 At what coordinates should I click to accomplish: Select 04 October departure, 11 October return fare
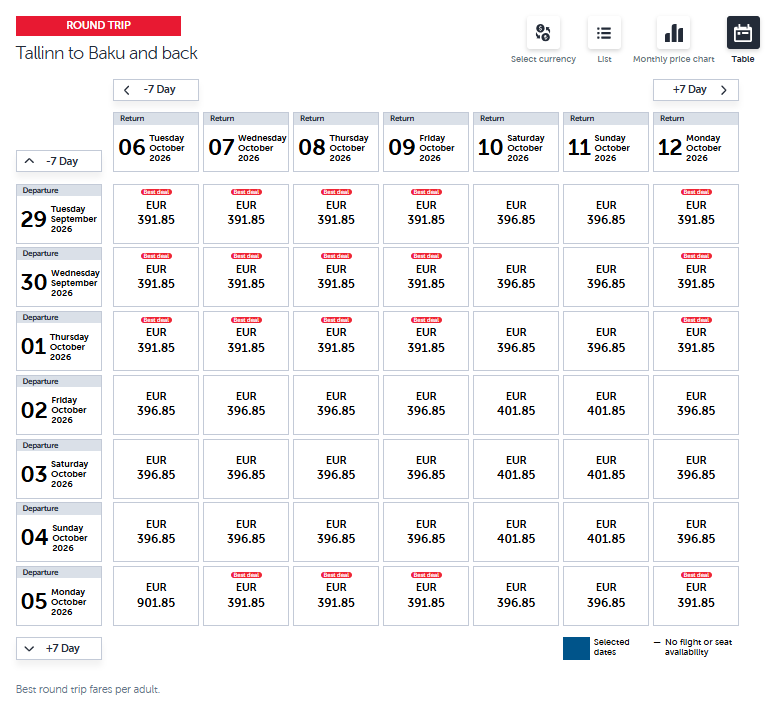pyautogui.click(x=606, y=532)
